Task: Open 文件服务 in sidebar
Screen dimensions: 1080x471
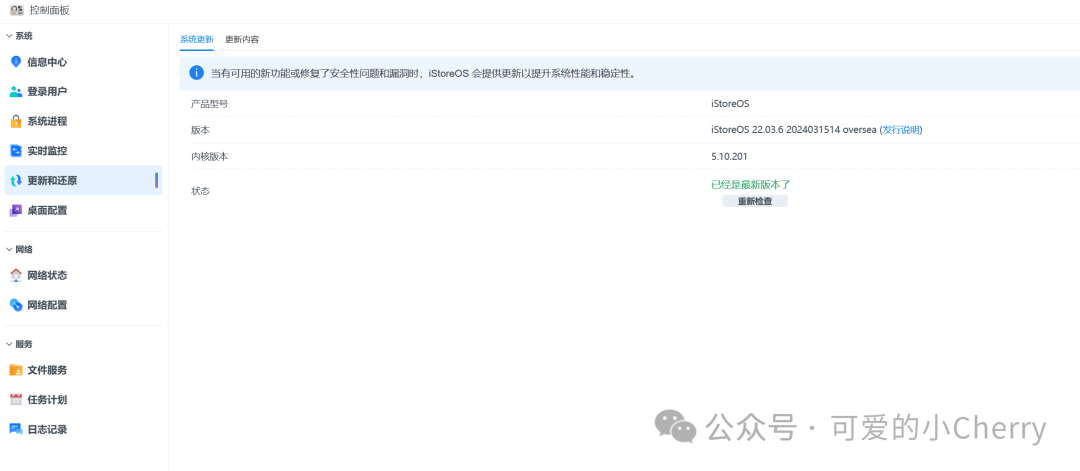Action: click(x=83, y=370)
